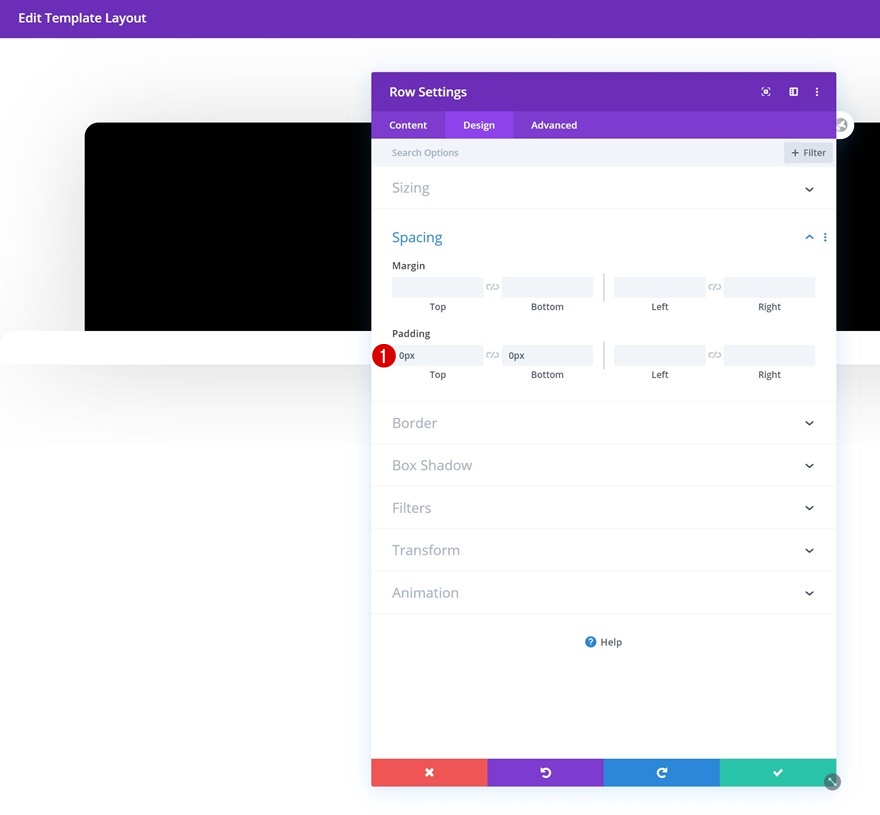Discard changes with red X button
This screenshot has height=815, width=880.
tap(429, 772)
